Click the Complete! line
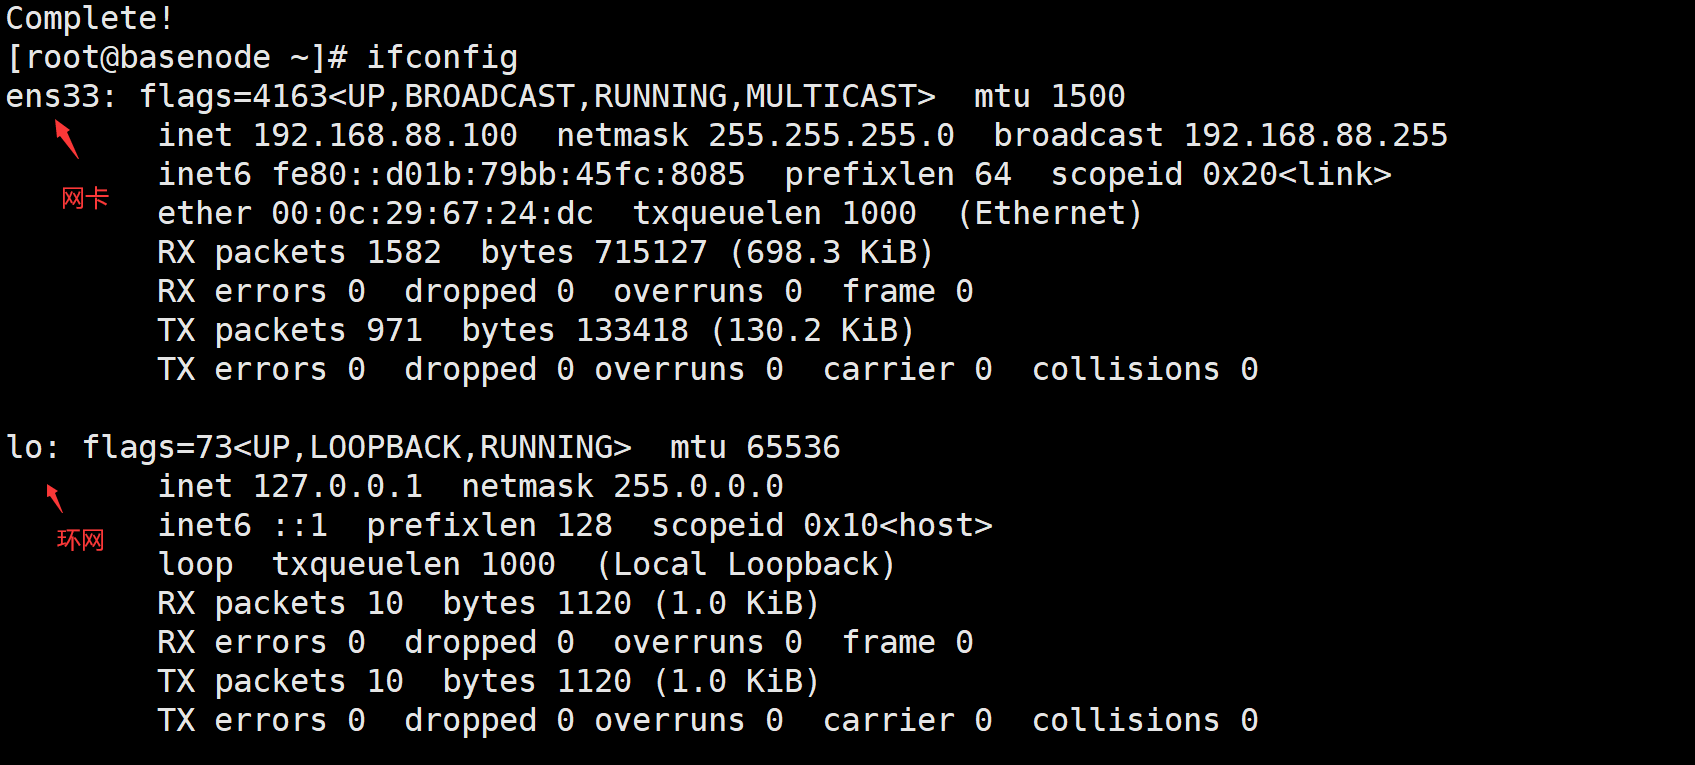The image size is (1695, 765). pyautogui.click(x=90, y=19)
